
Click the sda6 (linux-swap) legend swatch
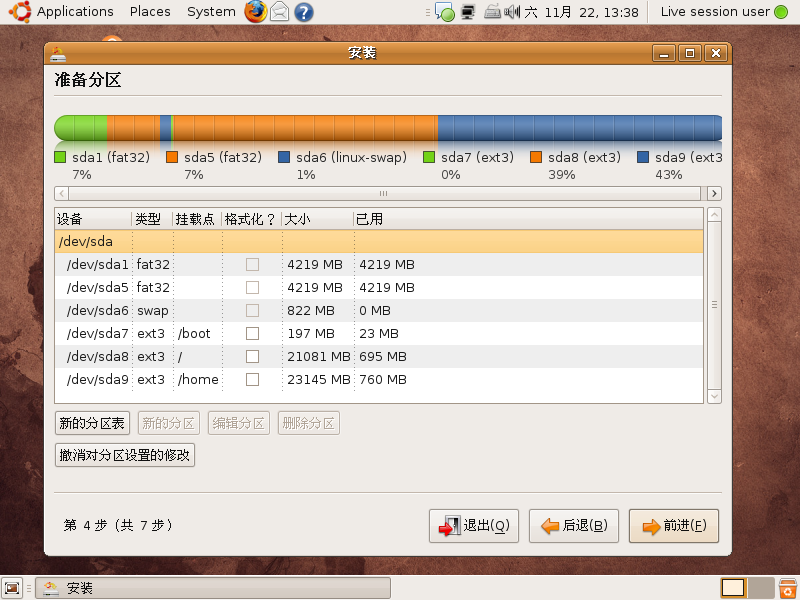pyautogui.click(x=284, y=157)
